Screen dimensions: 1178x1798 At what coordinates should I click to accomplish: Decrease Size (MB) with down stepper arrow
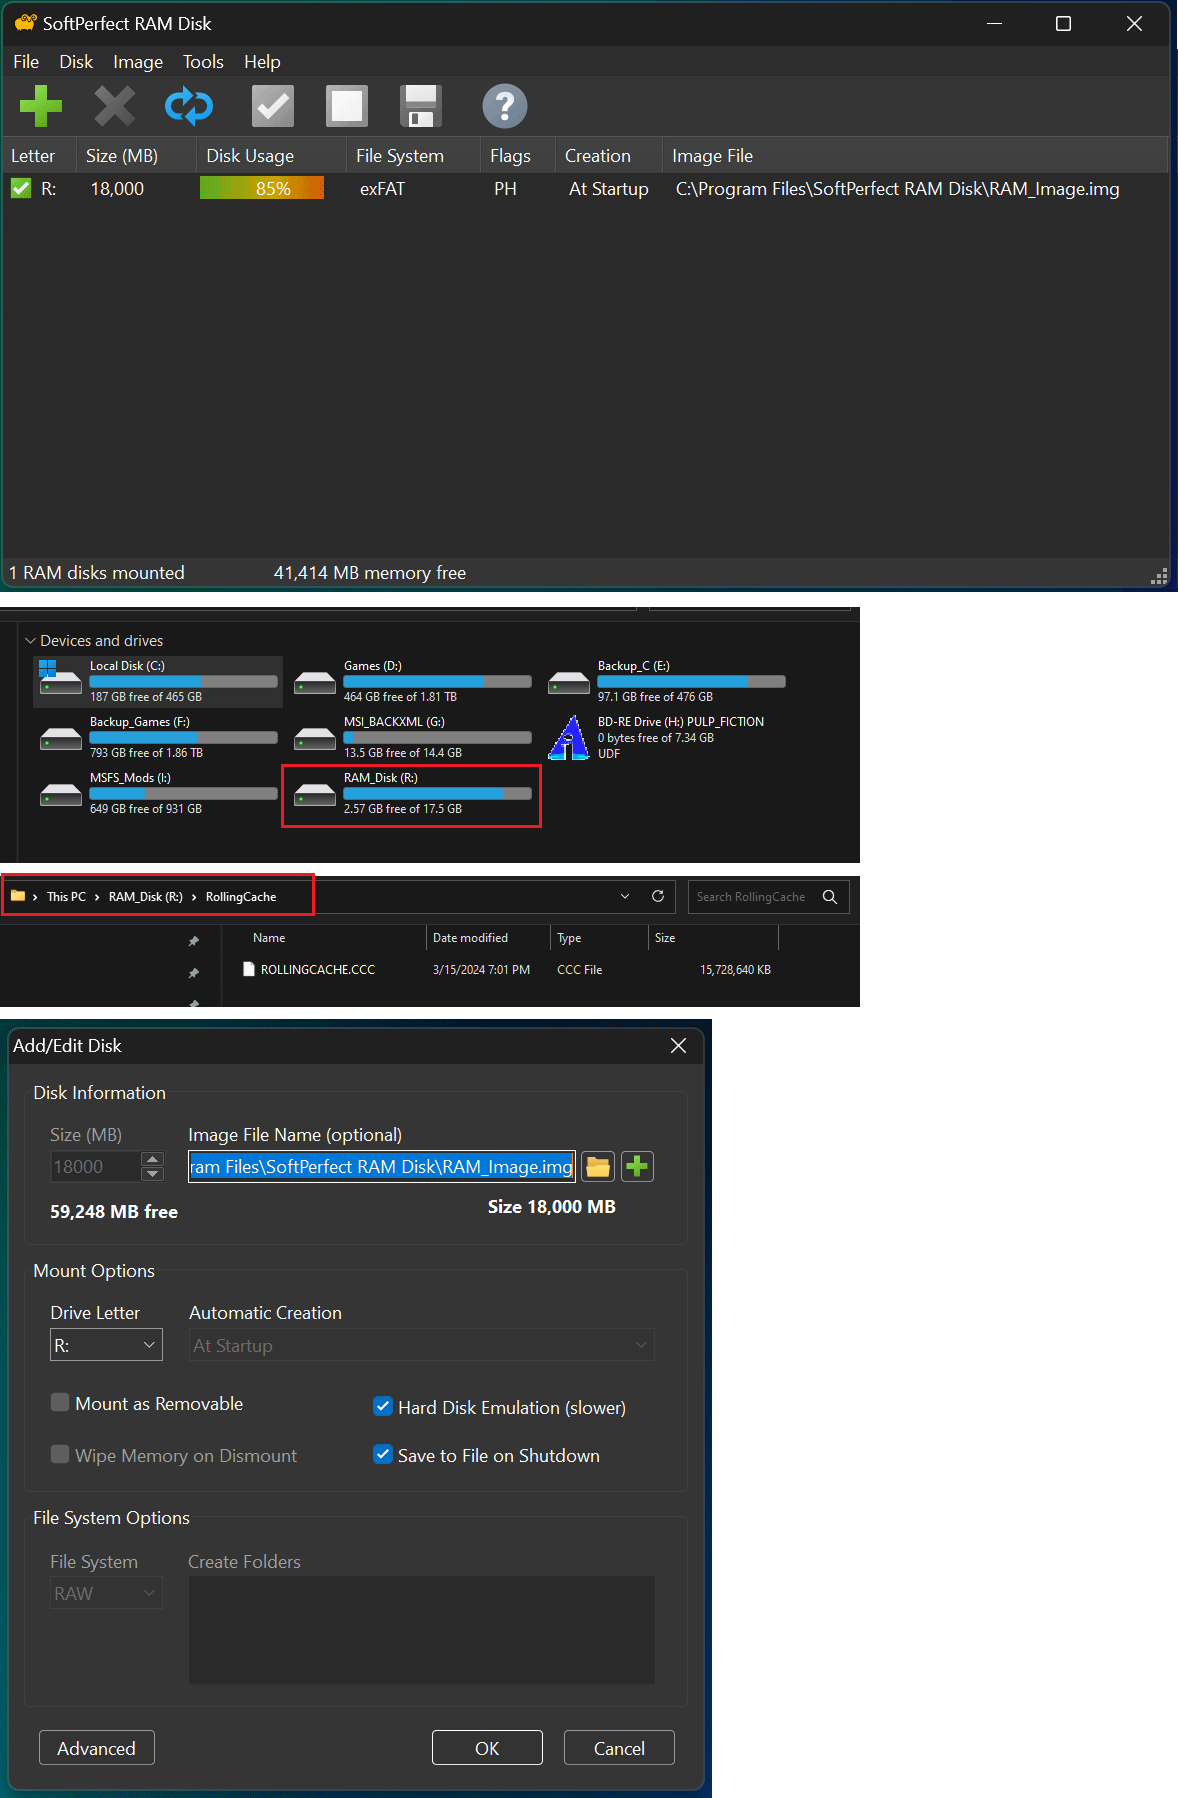tap(153, 1174)
